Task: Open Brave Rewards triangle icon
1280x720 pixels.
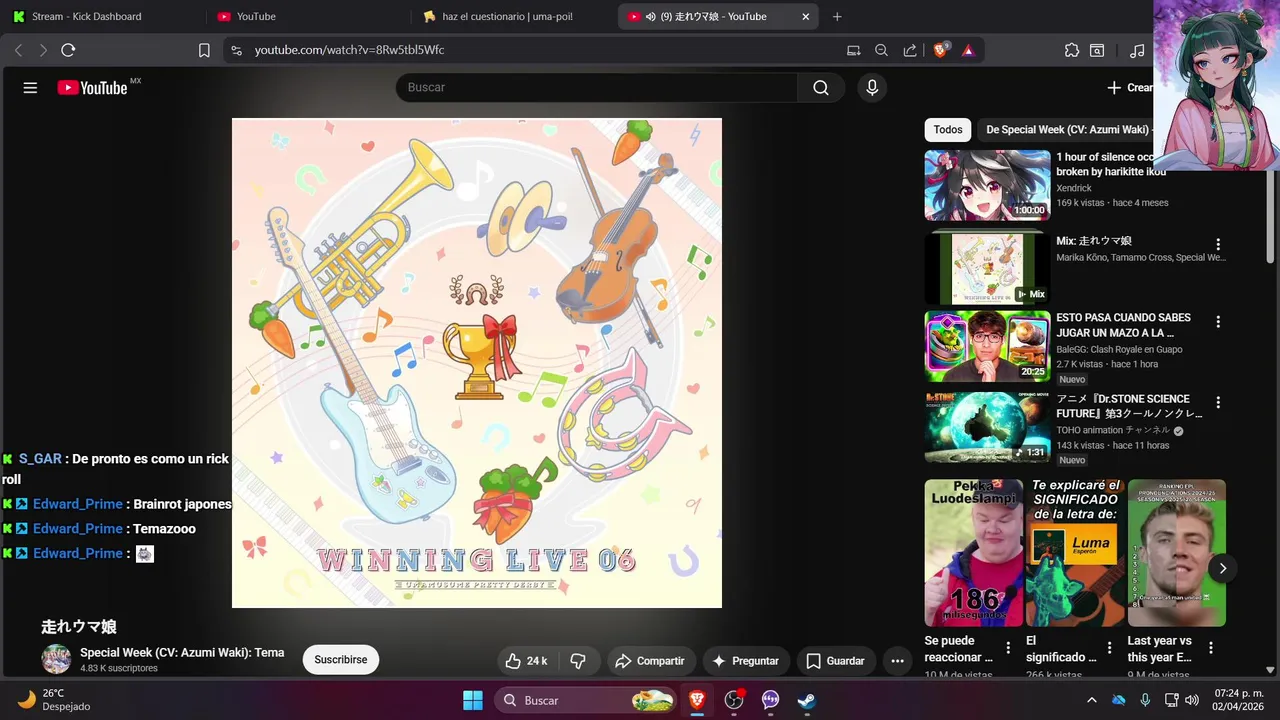Action: (x=968, y=50)
